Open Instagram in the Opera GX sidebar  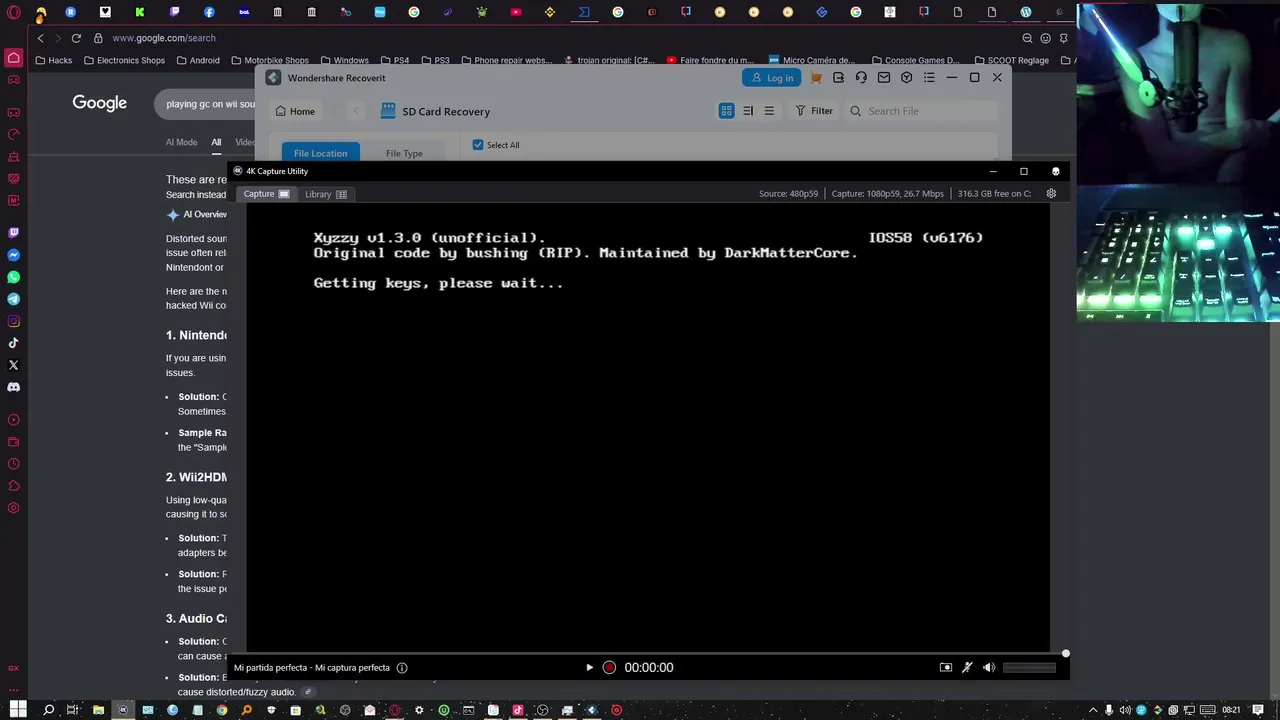(x=14, y=321)
